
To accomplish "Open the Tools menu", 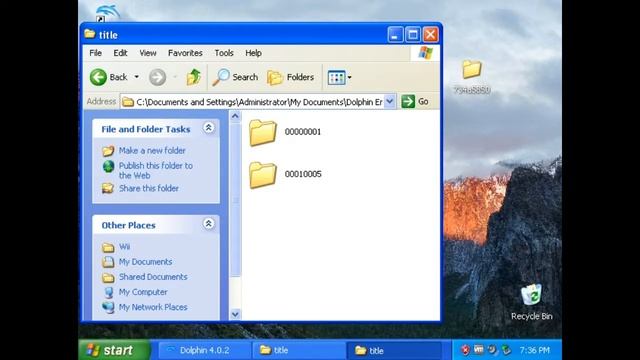I will [x=224, y=53].
